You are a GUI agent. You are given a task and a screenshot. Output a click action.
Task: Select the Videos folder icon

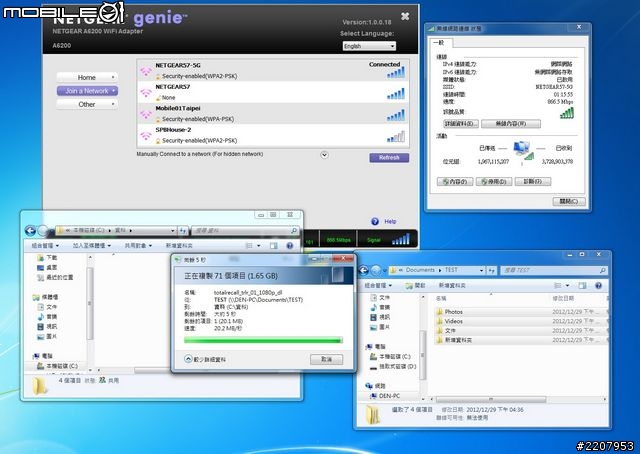(x=440, y=321)
